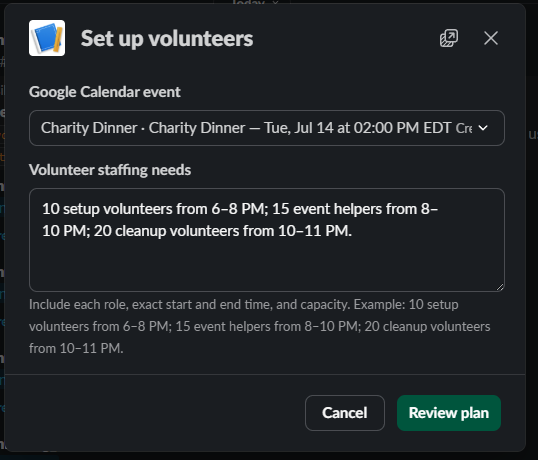
Task: Cancel the volunteer setup
Action: (x=344, y=413)
